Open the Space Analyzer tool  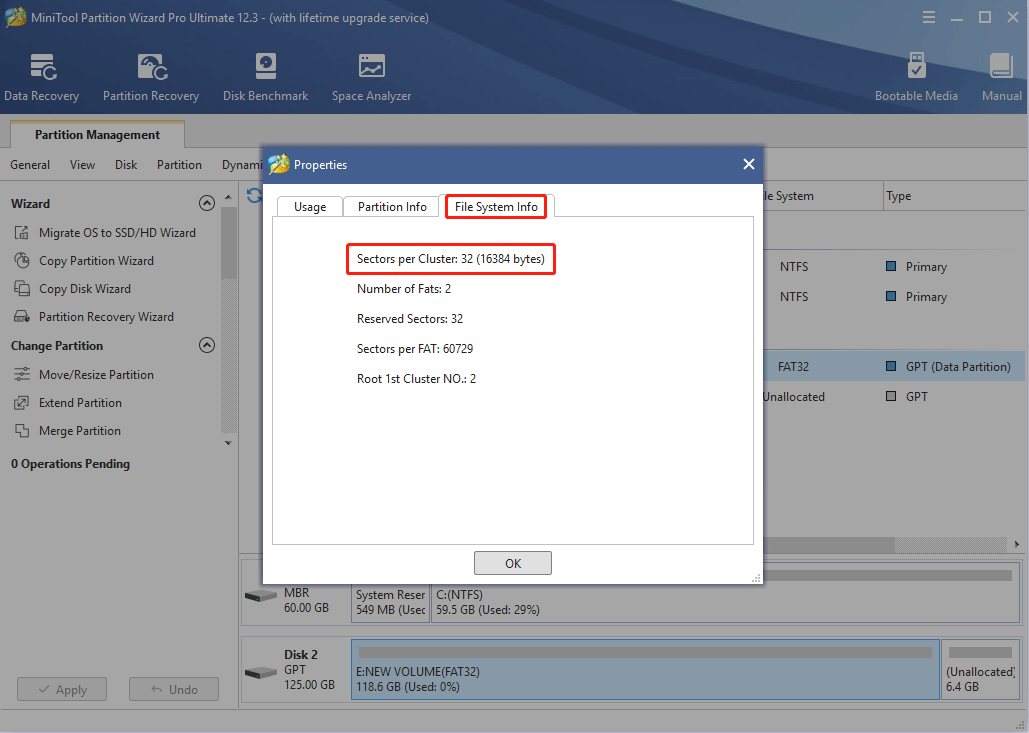click(371, 77)
